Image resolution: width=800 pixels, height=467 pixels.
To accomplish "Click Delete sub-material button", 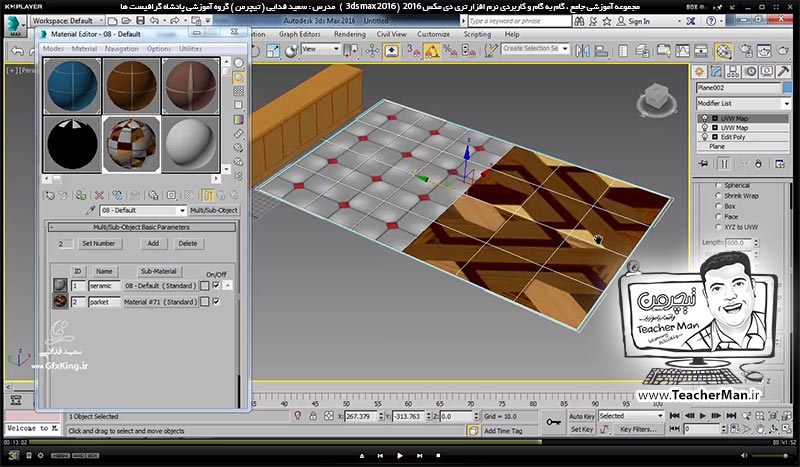I will click(187, 243).
